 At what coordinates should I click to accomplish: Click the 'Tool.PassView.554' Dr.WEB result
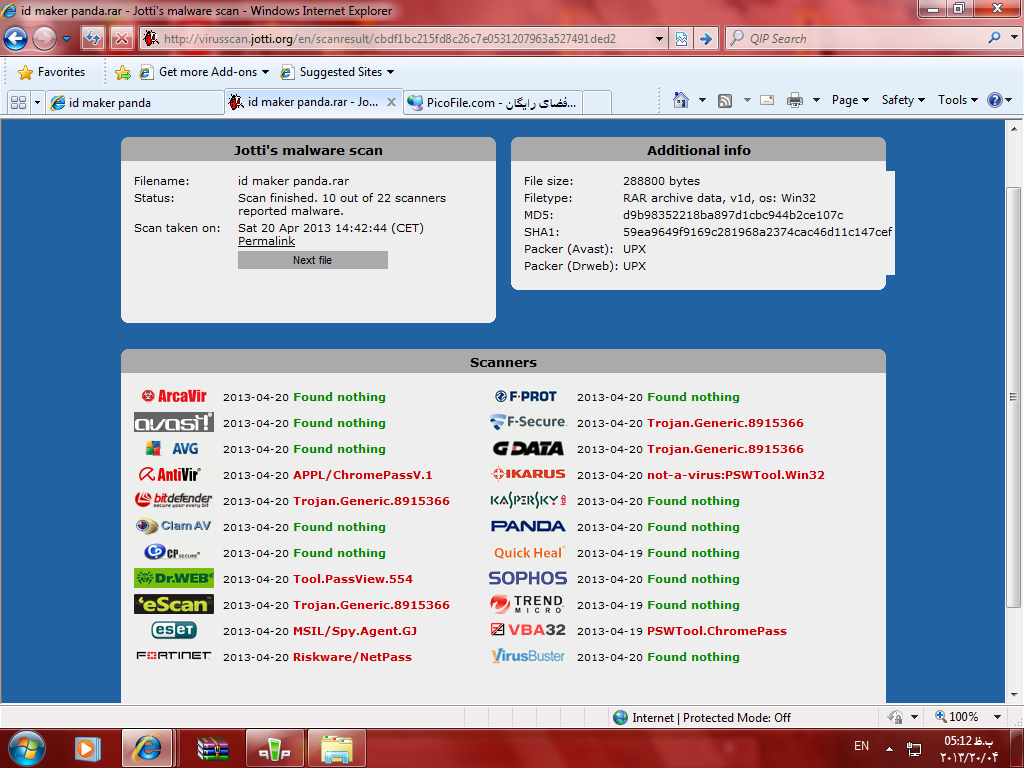pos(353,579)
